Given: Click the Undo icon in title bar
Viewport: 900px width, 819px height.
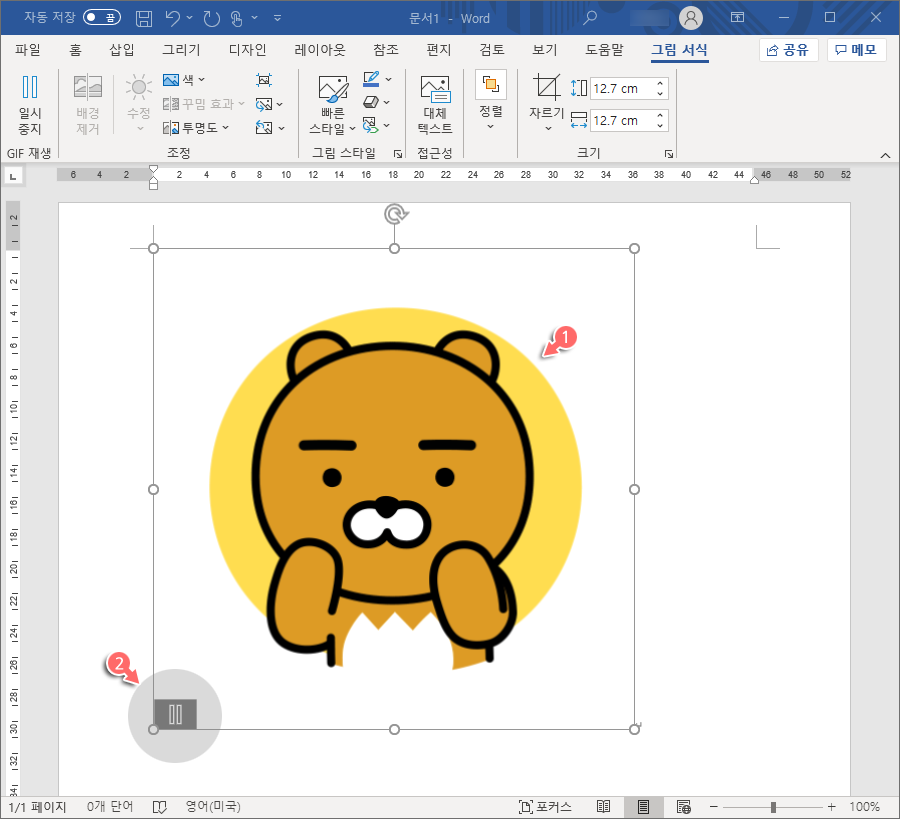Looking at the screenshot, I should (170, 17).
